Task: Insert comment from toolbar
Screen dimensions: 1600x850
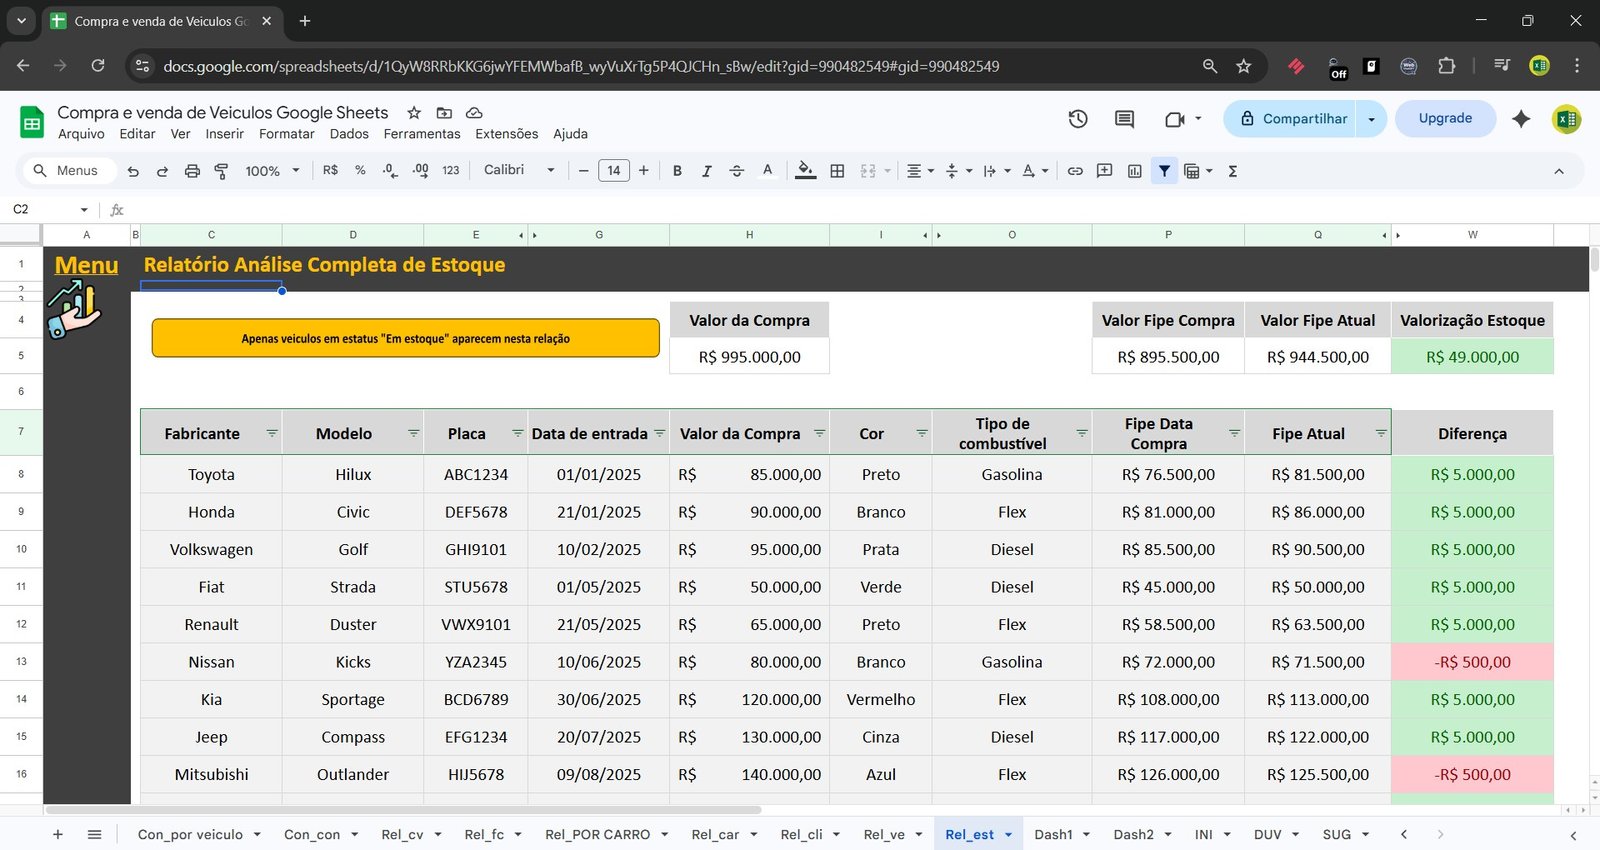Action: 1104,171
